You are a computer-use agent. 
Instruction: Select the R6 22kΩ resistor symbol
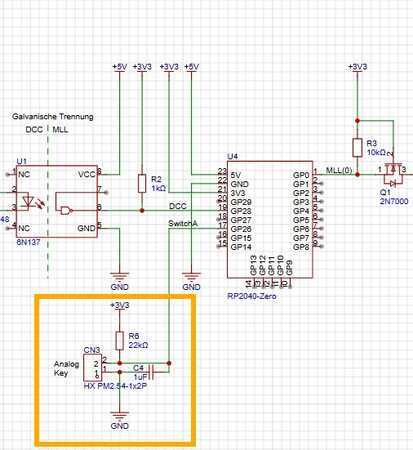[120, 341]
